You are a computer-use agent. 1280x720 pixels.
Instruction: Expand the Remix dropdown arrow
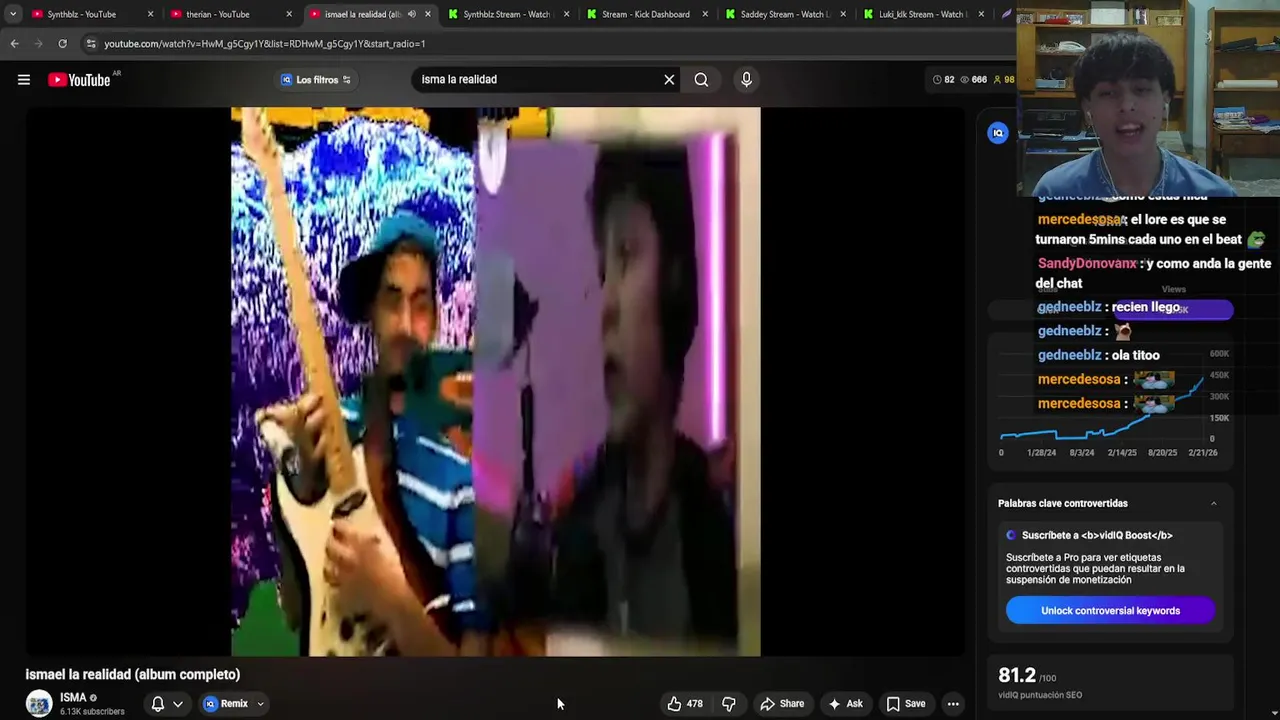pyautogui.click(x=260, y=704)
